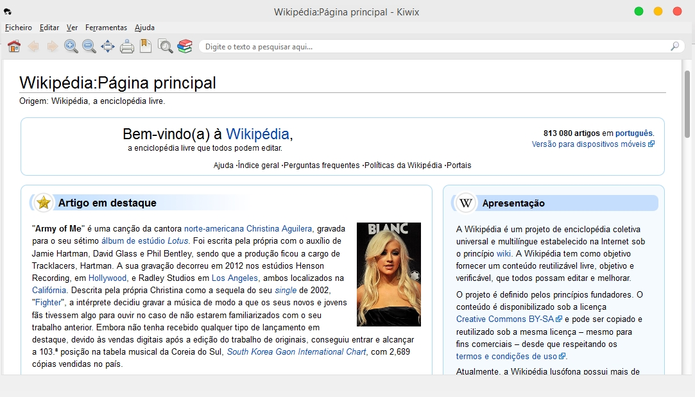The width and height of the screenshot is (695, 397).
Task: Click the yellow window button
Action: pos(658,12)
